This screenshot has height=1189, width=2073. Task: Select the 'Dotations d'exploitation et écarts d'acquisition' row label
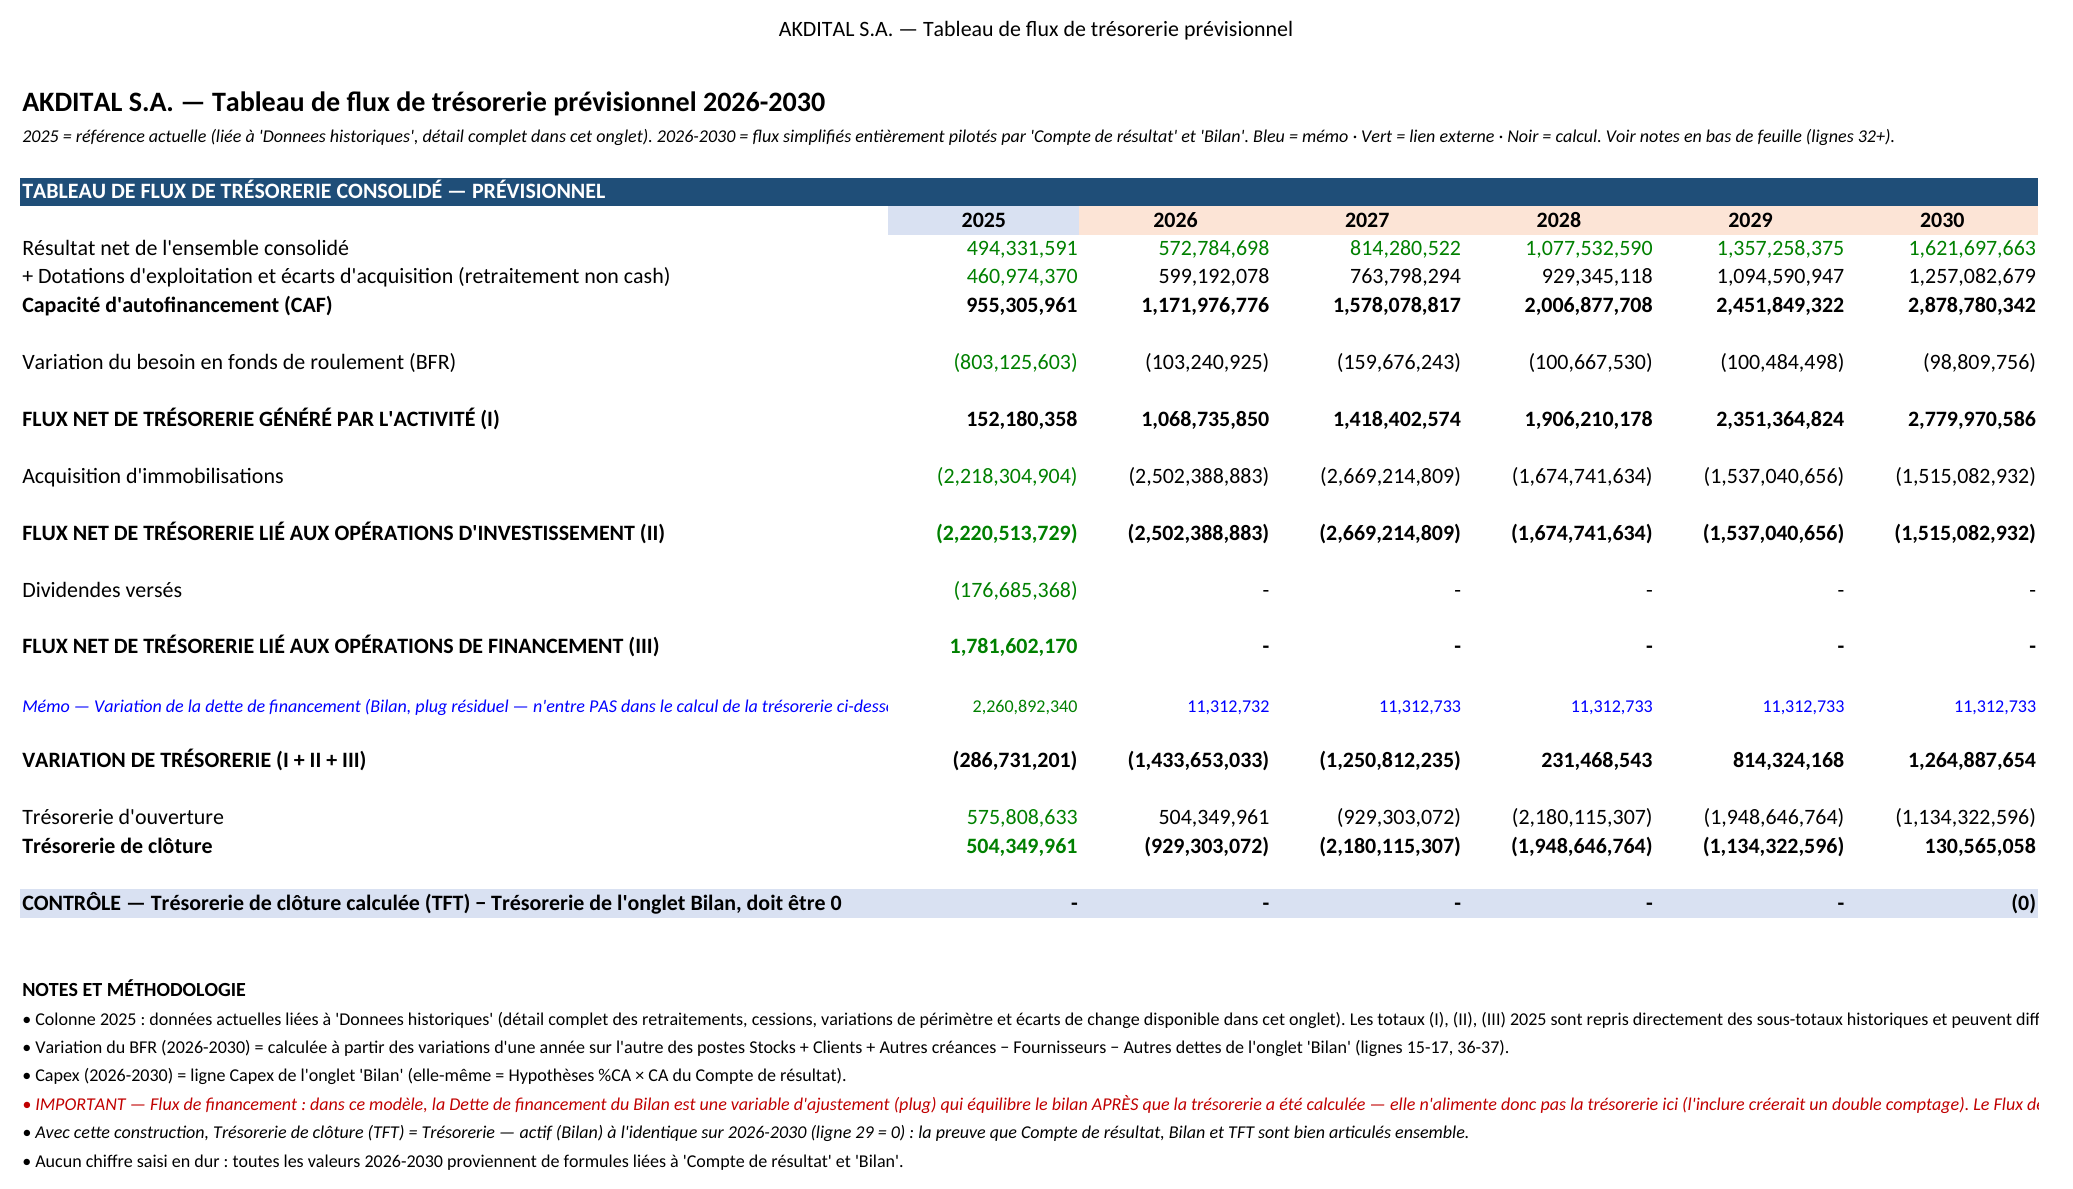click(346, 276)
